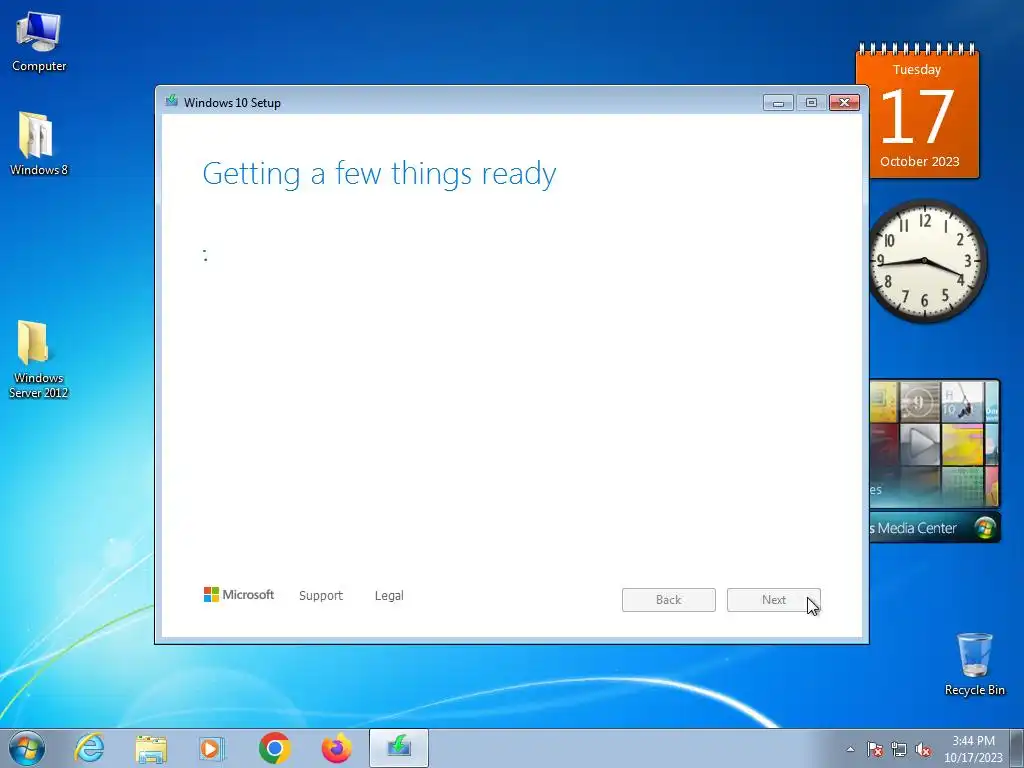
Task: Click the Show desktop strip on the taskbar
Action: tap(1017, 748)
